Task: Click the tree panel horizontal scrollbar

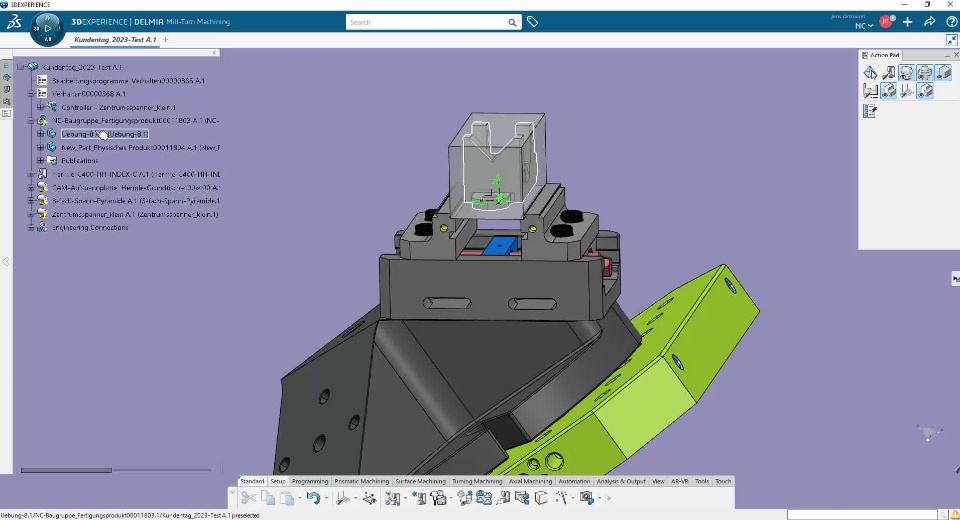Action: click(66, 470)
